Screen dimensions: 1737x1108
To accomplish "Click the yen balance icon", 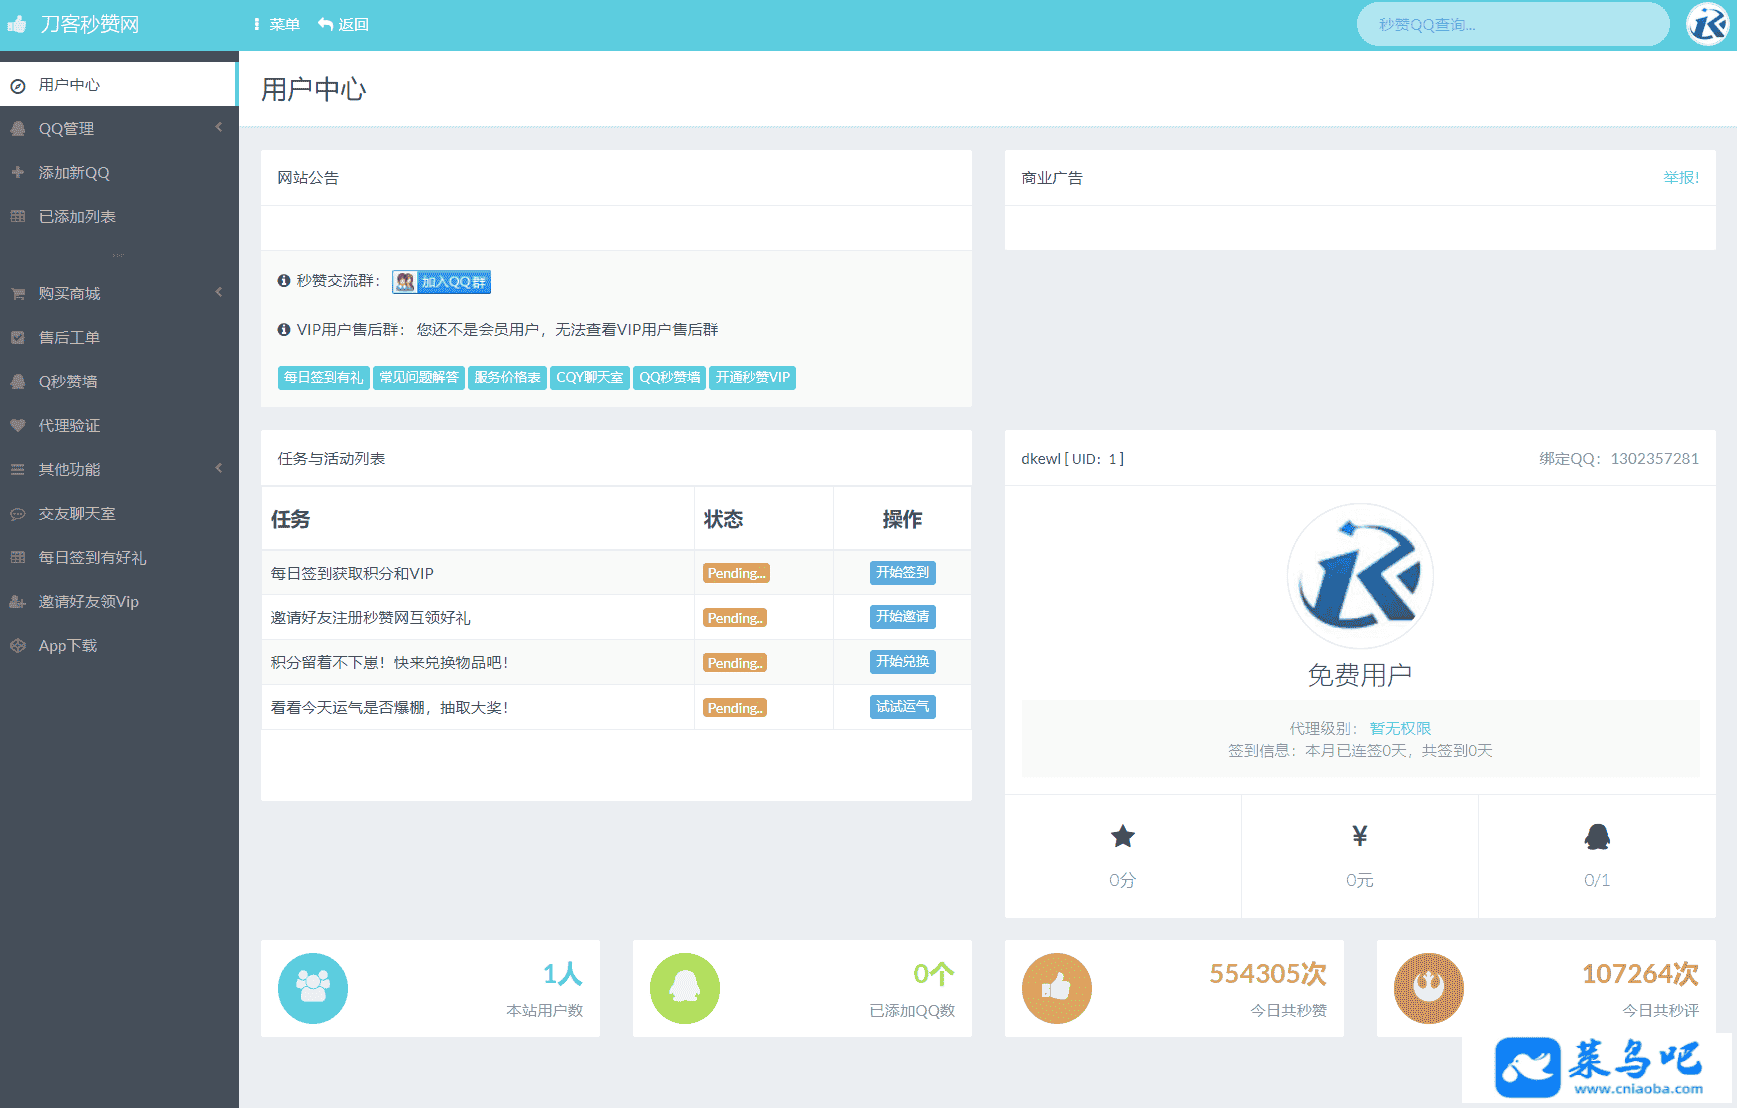I will click(1359, 836).
